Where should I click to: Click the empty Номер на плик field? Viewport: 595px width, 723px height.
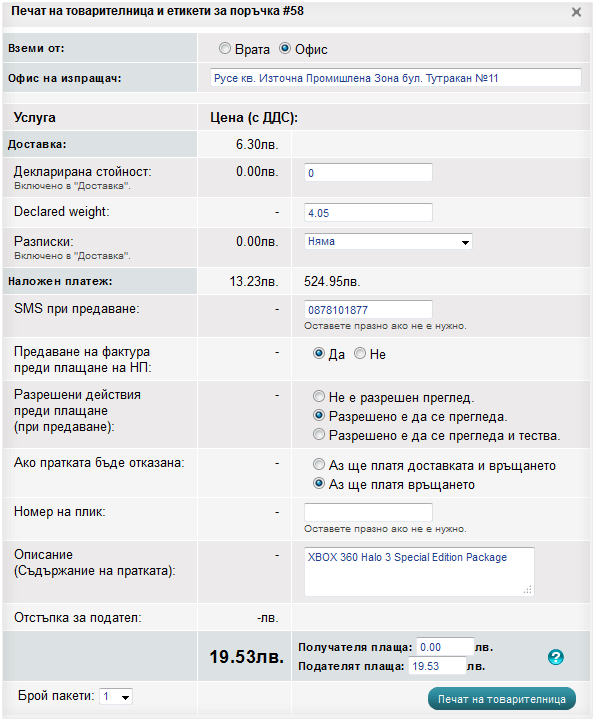click(368, 512)
